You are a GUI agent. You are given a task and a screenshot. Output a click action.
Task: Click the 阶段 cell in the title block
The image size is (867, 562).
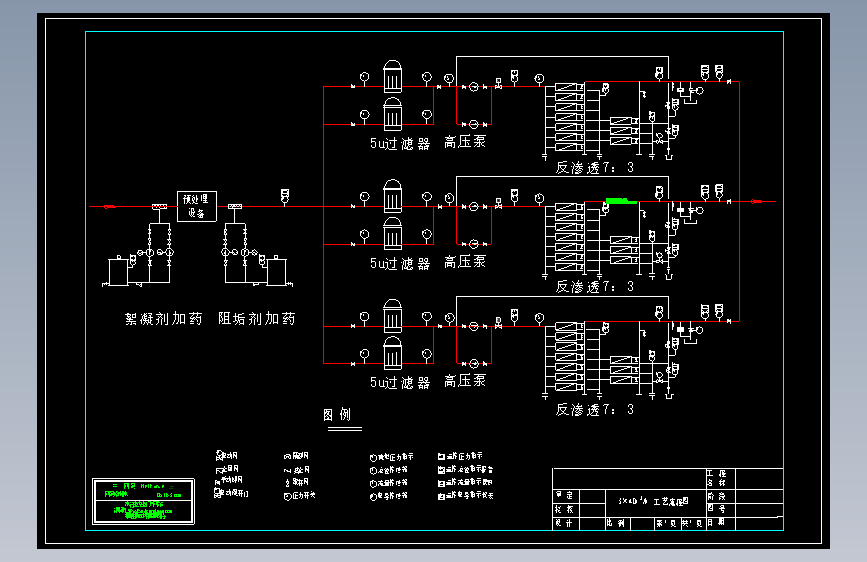click(x=720, y=496)
